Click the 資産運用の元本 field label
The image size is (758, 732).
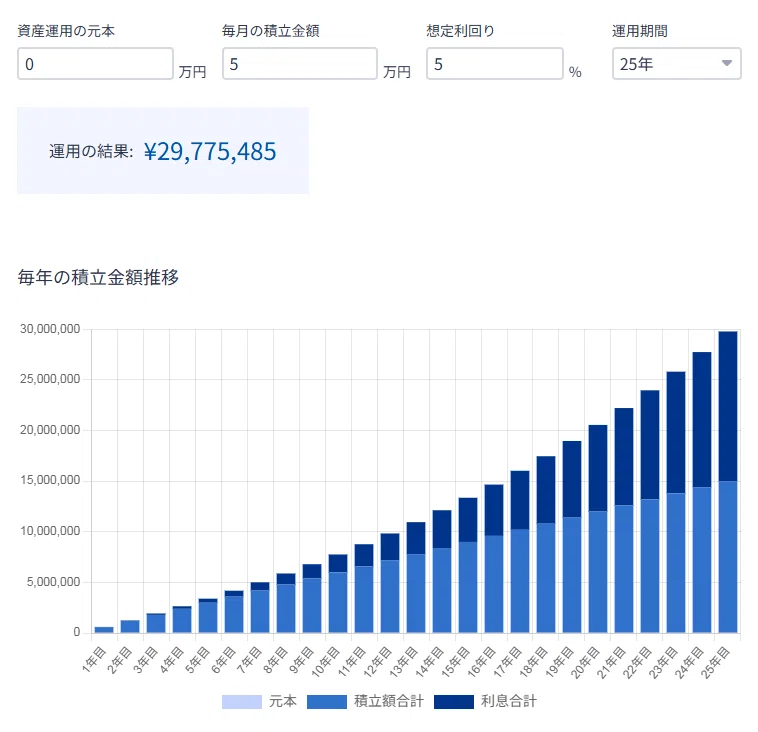[66, 31]
